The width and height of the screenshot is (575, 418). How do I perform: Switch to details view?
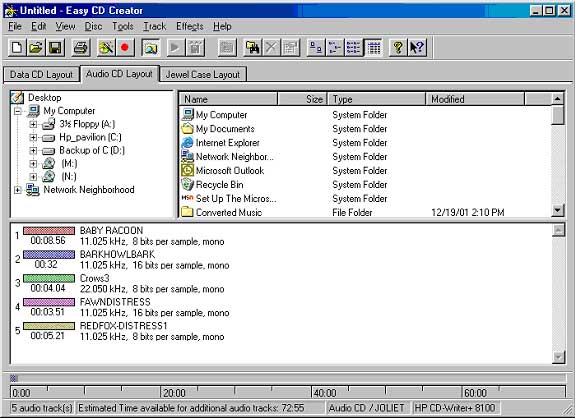(374, 48)
